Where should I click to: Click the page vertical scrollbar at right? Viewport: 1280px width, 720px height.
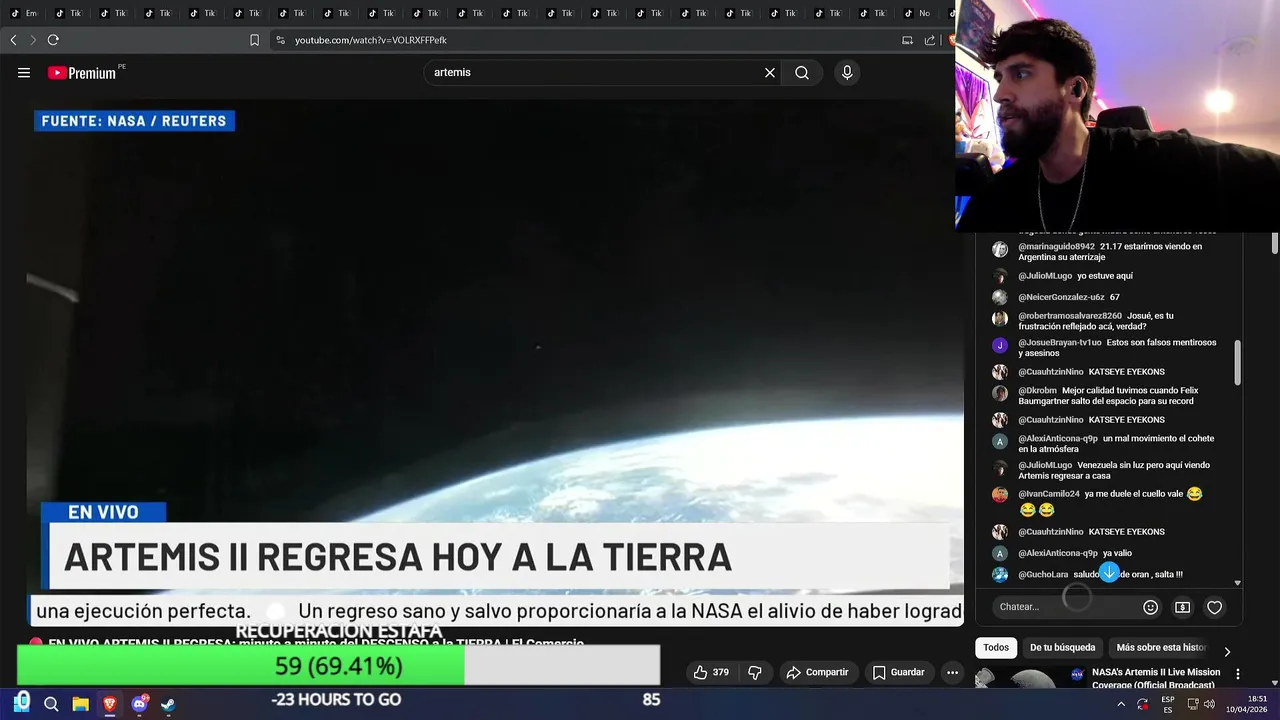pyautogui.click(x=1275, y=242)
